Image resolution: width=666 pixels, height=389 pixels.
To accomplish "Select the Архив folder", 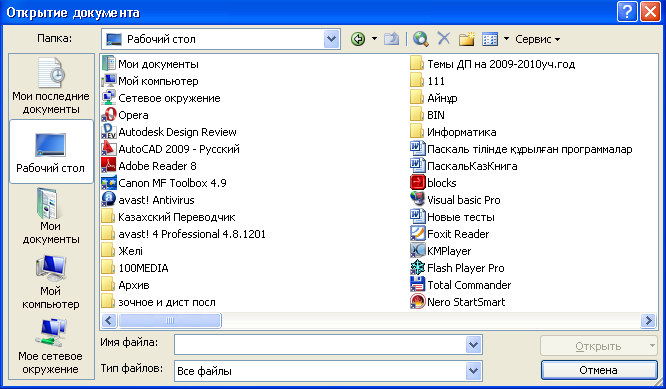I will click(x=126, y=285).
